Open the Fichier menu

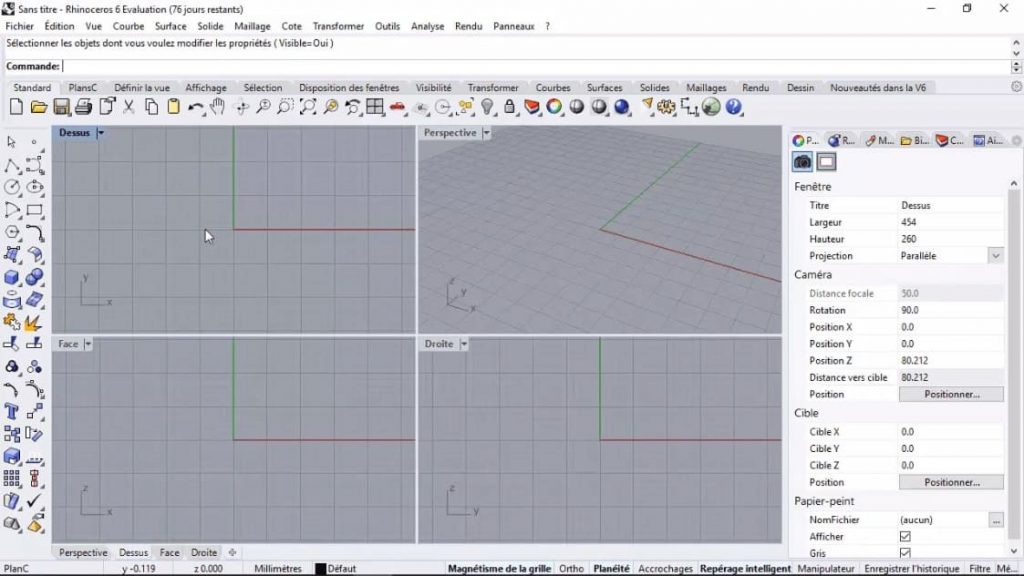coord(18,26)
